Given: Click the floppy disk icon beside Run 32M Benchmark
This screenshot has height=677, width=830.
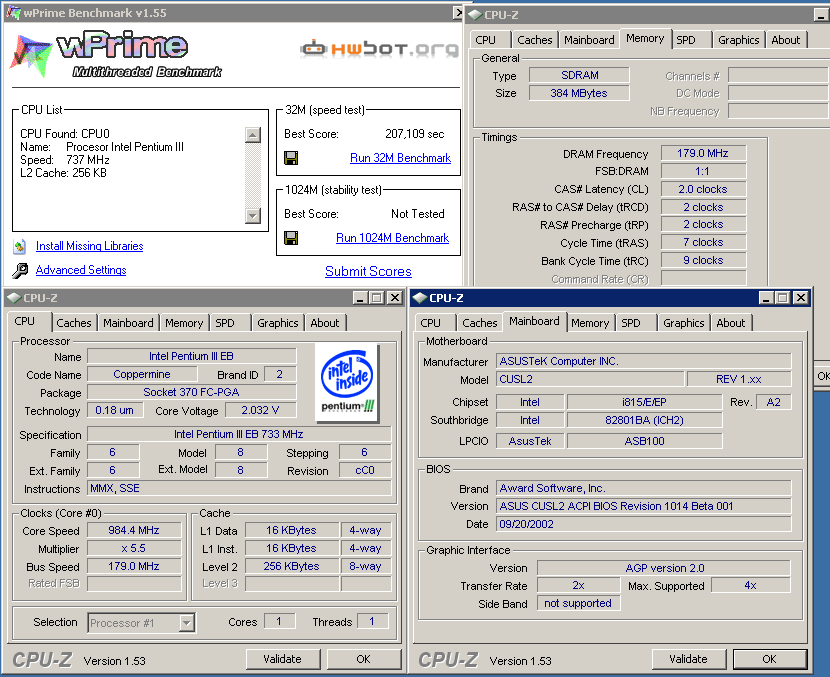Looking at the screenshot, I should (x=291, y=158).
